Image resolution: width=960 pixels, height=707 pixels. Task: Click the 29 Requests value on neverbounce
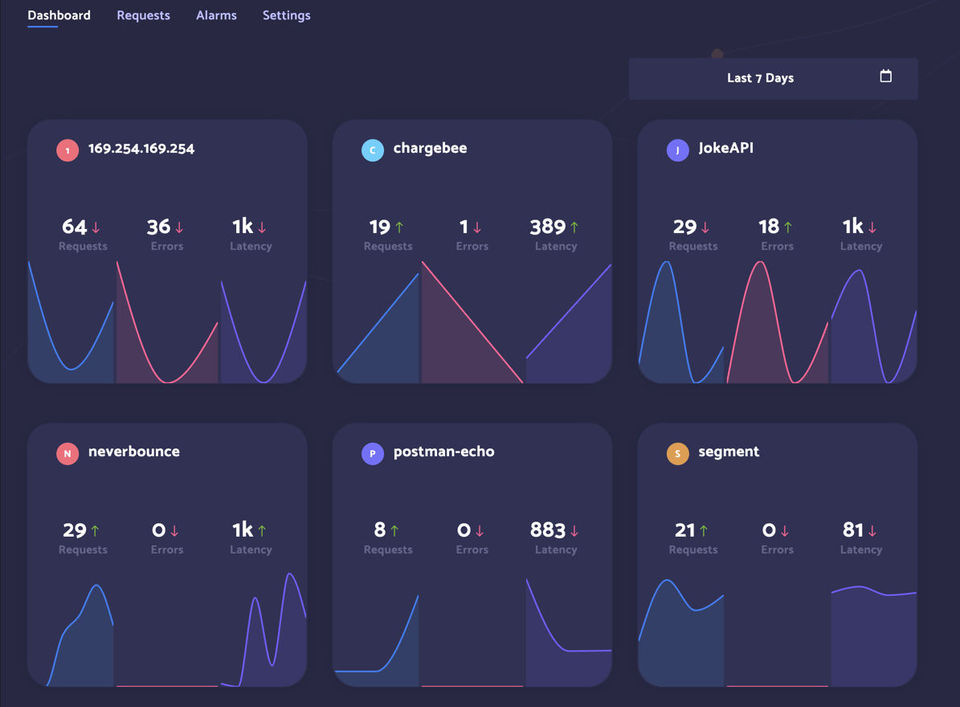(75, 530)
